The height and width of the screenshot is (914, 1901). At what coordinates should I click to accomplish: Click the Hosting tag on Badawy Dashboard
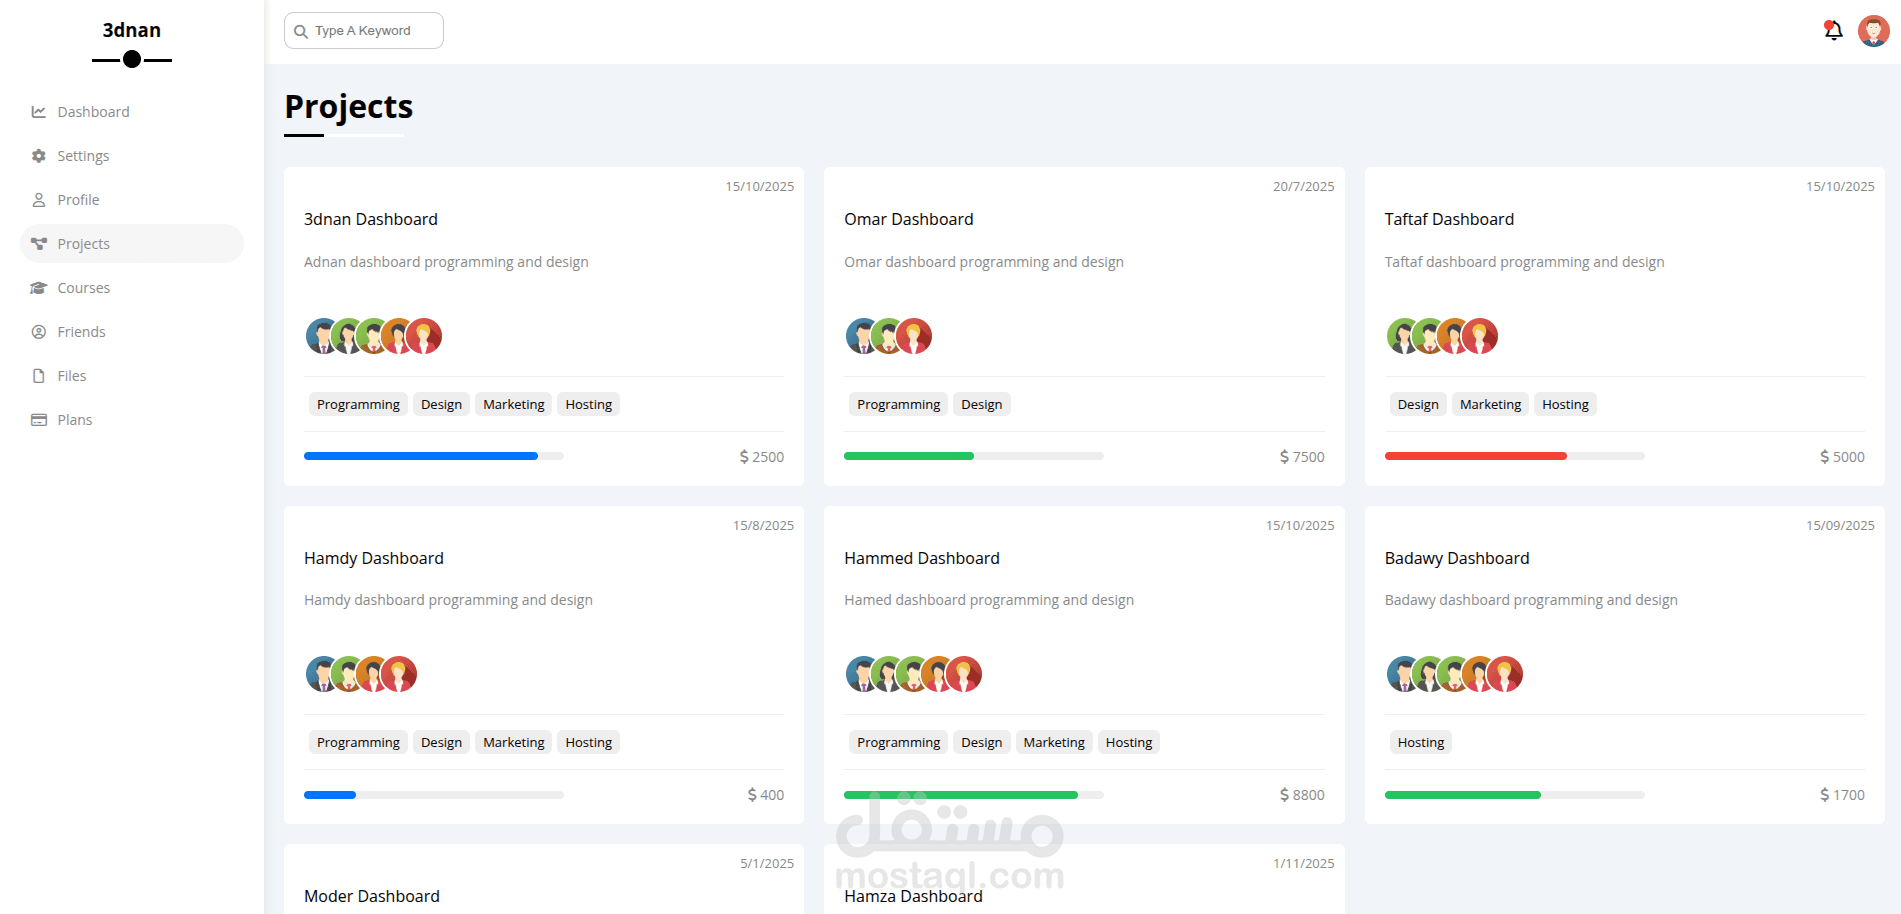[x=1420, y=743]
